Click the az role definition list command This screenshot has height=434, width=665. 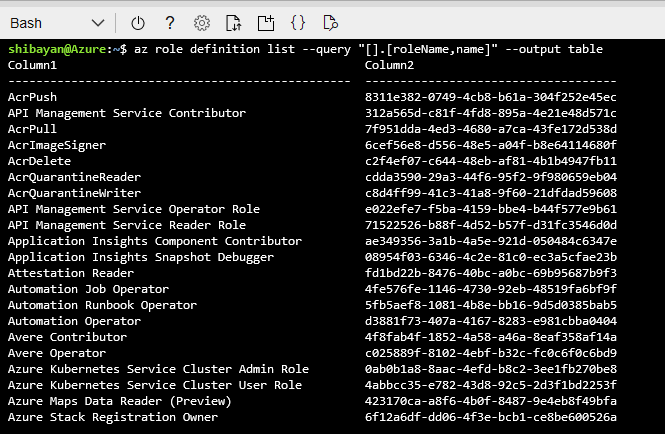[369, 49]
